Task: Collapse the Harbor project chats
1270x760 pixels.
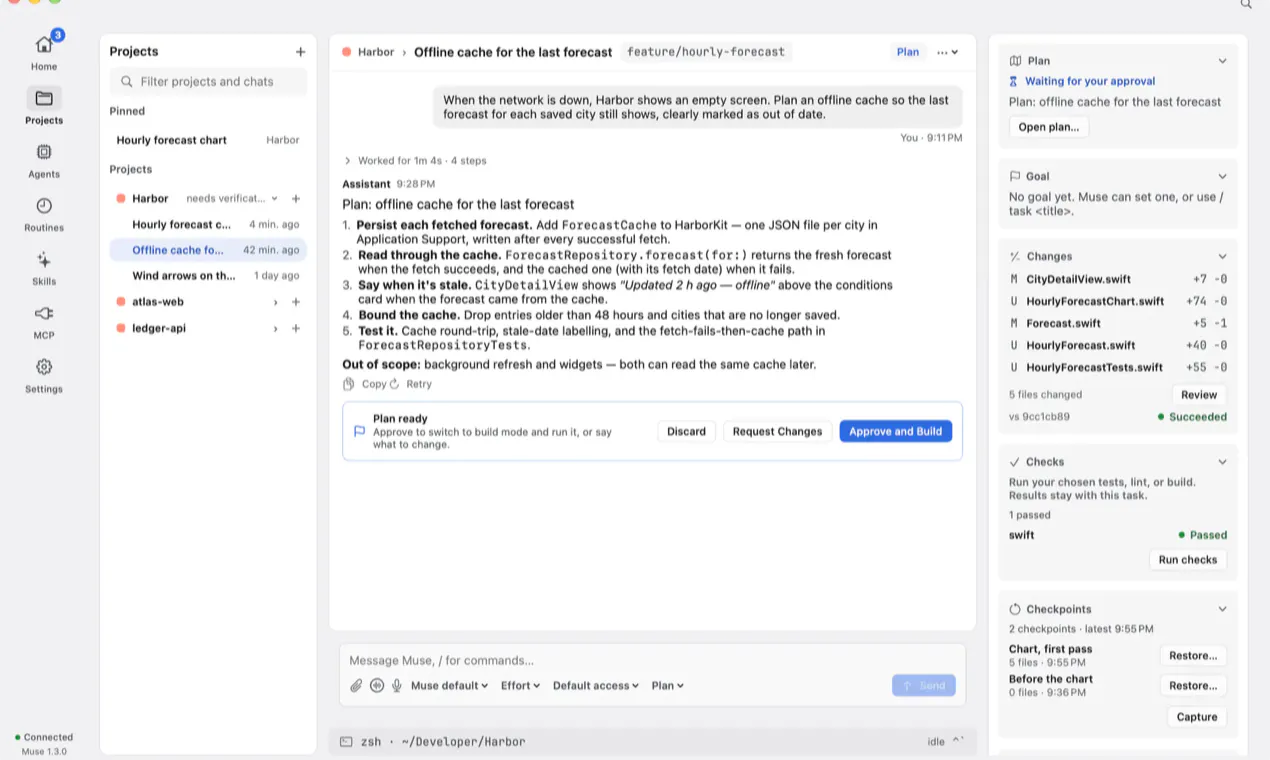Action: click(275, 198)
